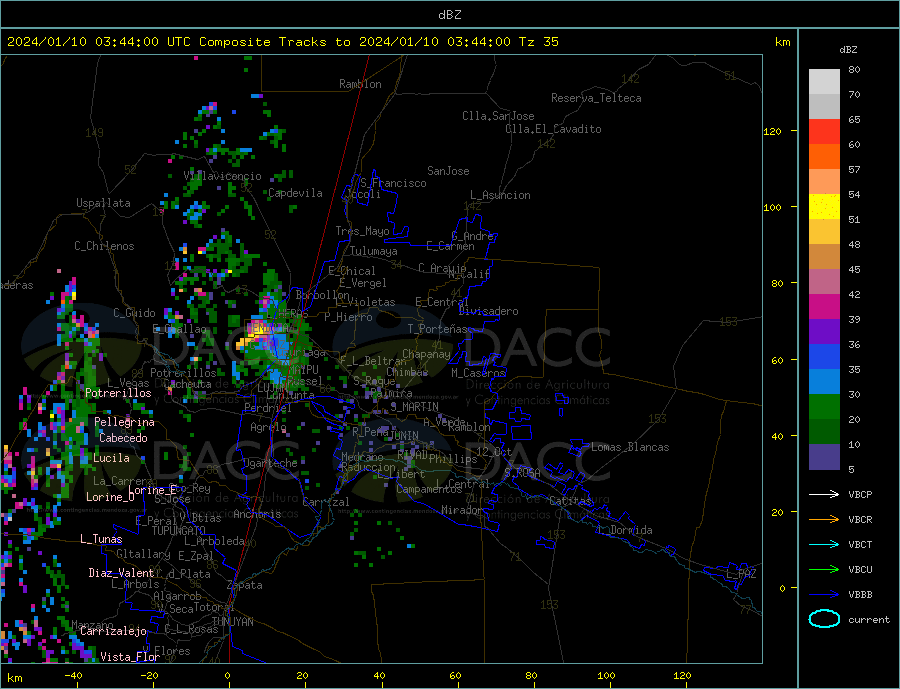Select the magenta 42 dBZ color band

pyautogui.click(x=824, y=307)
